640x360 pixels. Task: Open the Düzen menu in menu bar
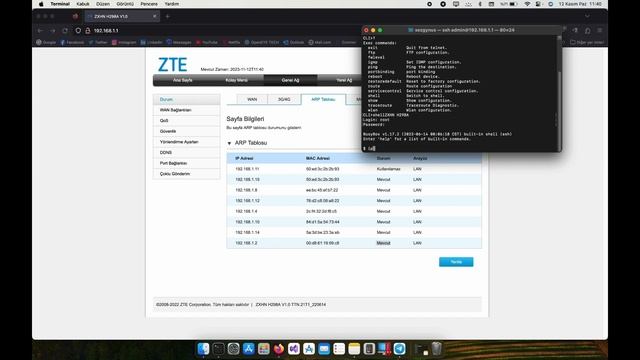pos(103,4)
